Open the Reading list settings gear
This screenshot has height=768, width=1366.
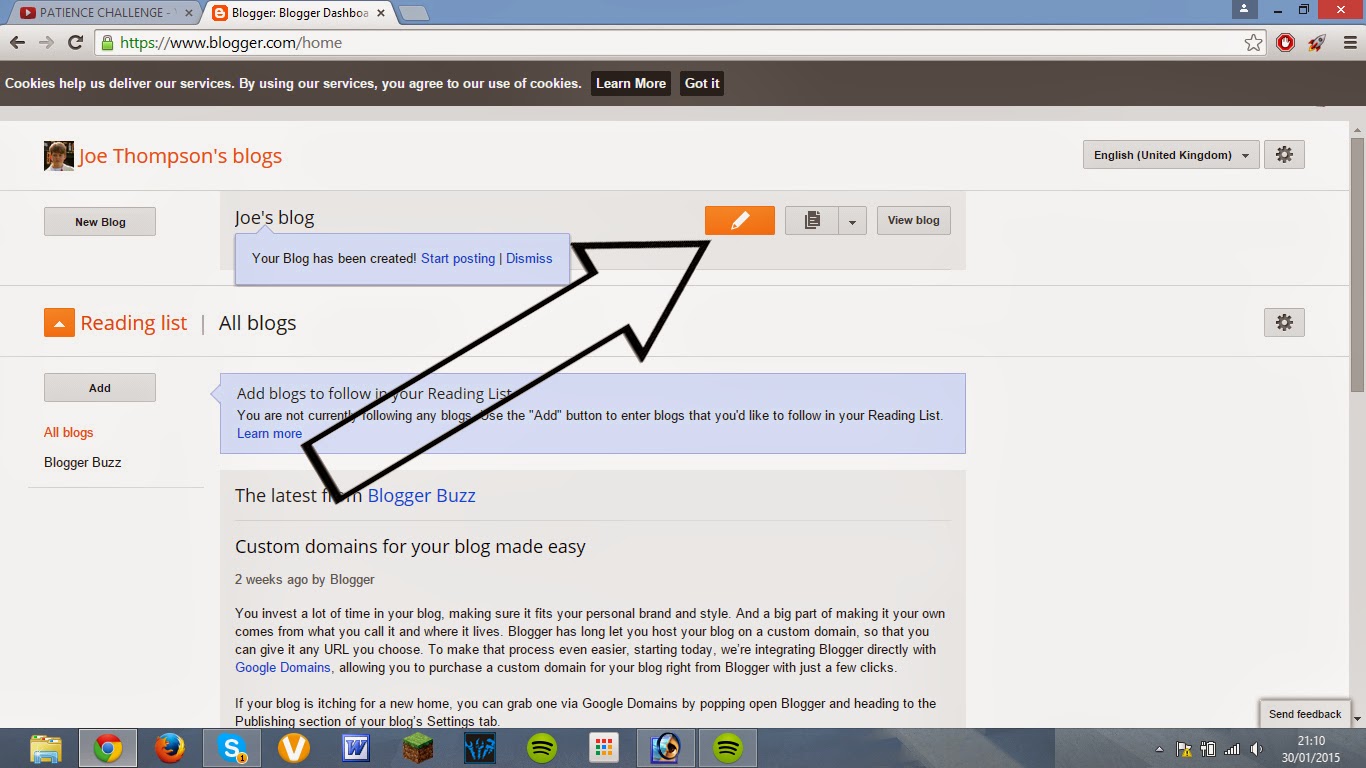point(1284,323)
